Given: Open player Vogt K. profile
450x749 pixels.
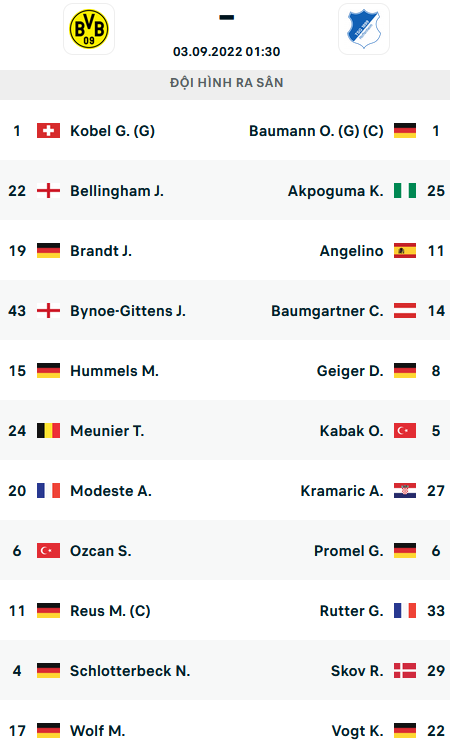Looking at the screenshot, I should 357,731.
